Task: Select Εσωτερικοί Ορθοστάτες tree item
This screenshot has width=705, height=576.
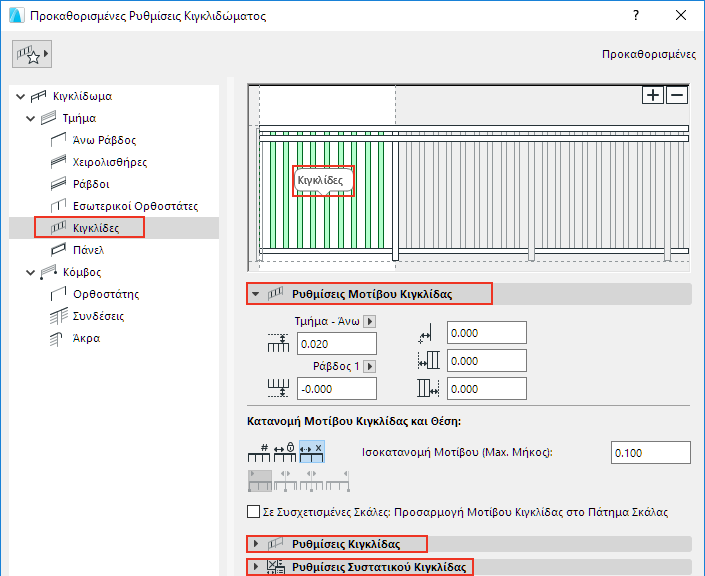Action: [135, 206]
